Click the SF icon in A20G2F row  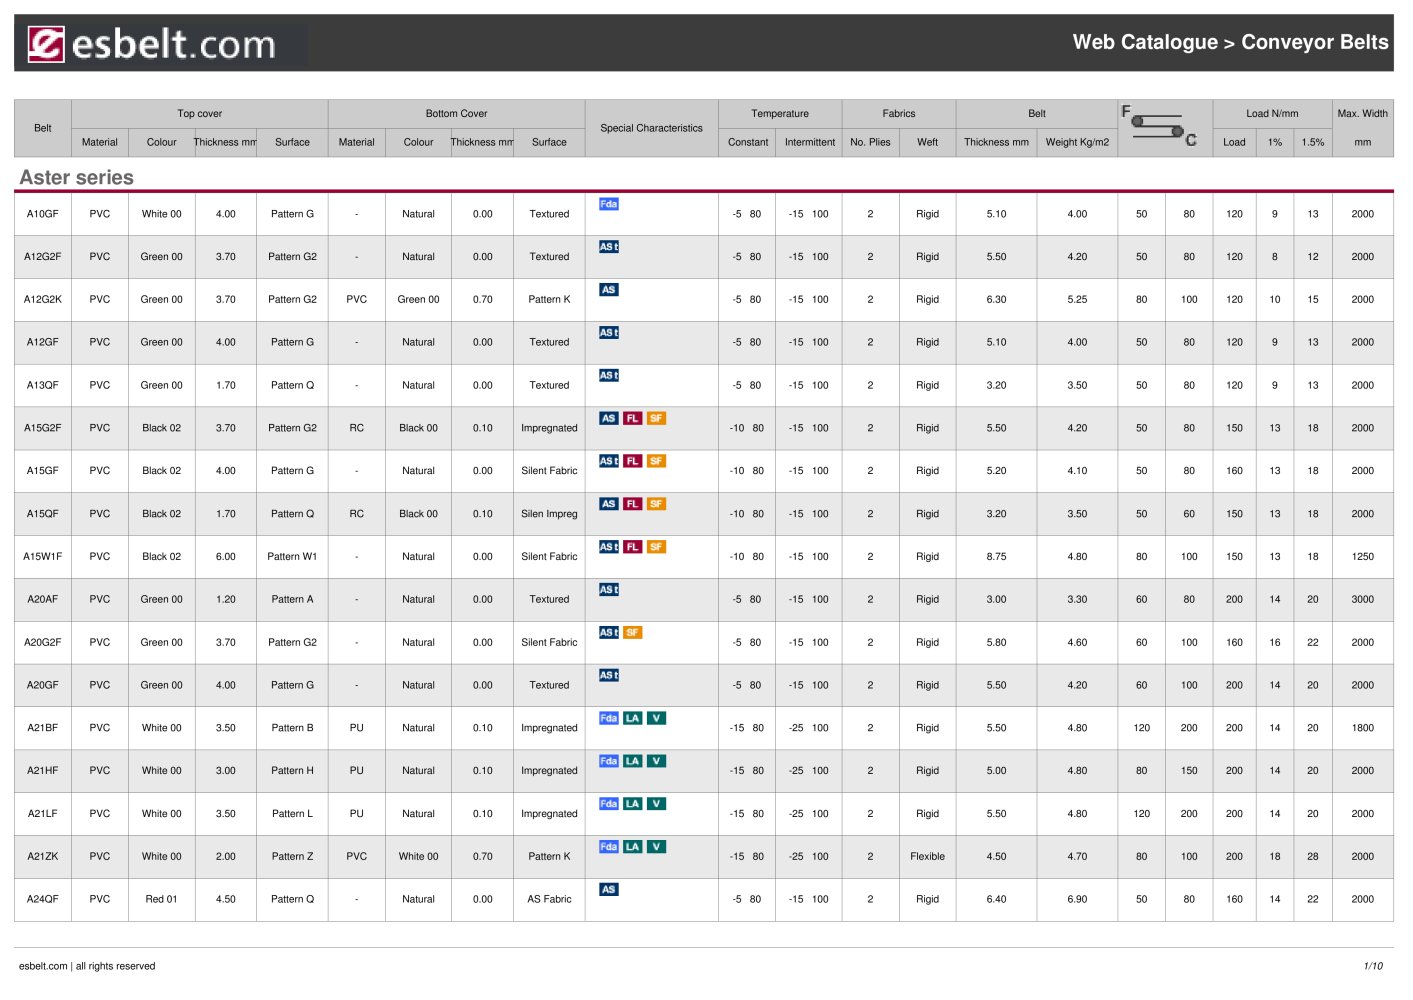point(632,632)
